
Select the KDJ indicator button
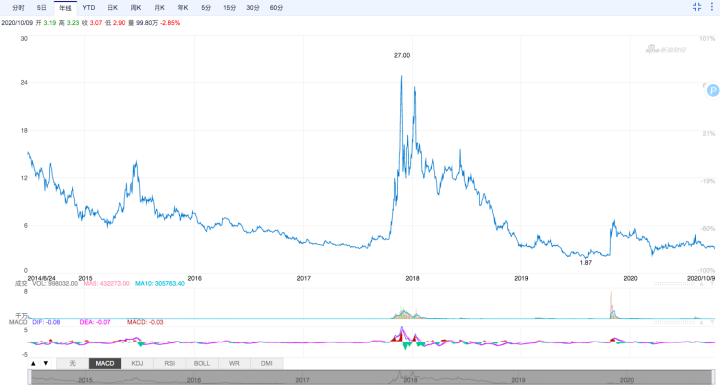[137, 363]
